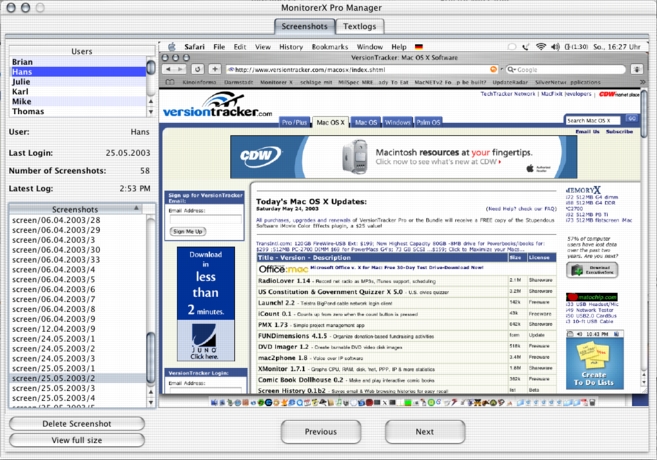
Task: Click Screenshots list scroll down arrow
Action: point(151,403)
